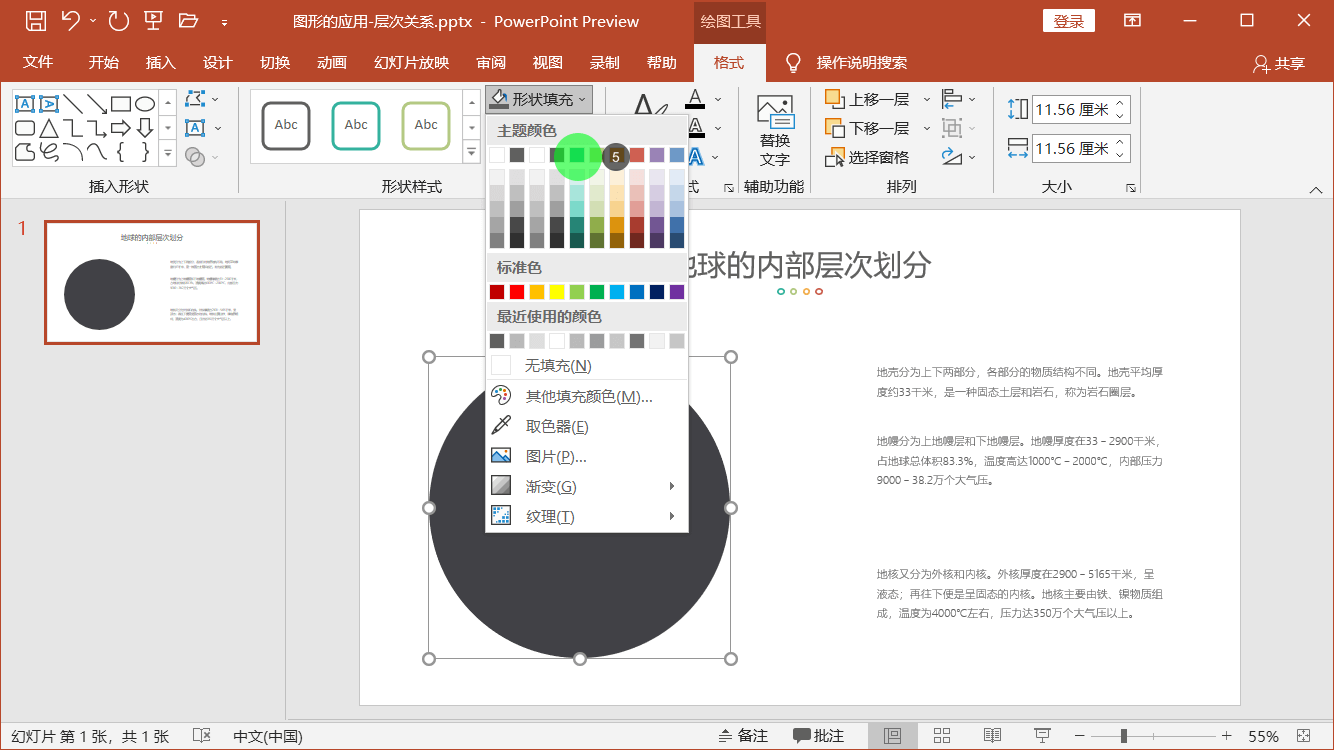1334x750 pixels.
Task: Pick standard dark red fill color
Action: [497, 292]
